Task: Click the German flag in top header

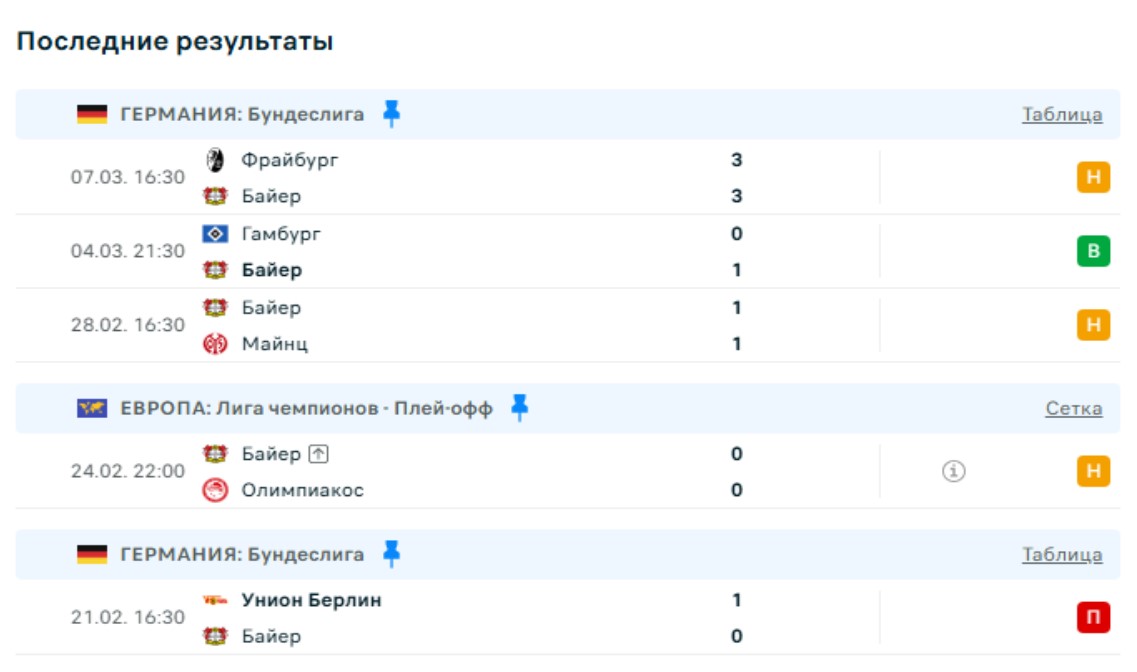Action: coord(92,114)
